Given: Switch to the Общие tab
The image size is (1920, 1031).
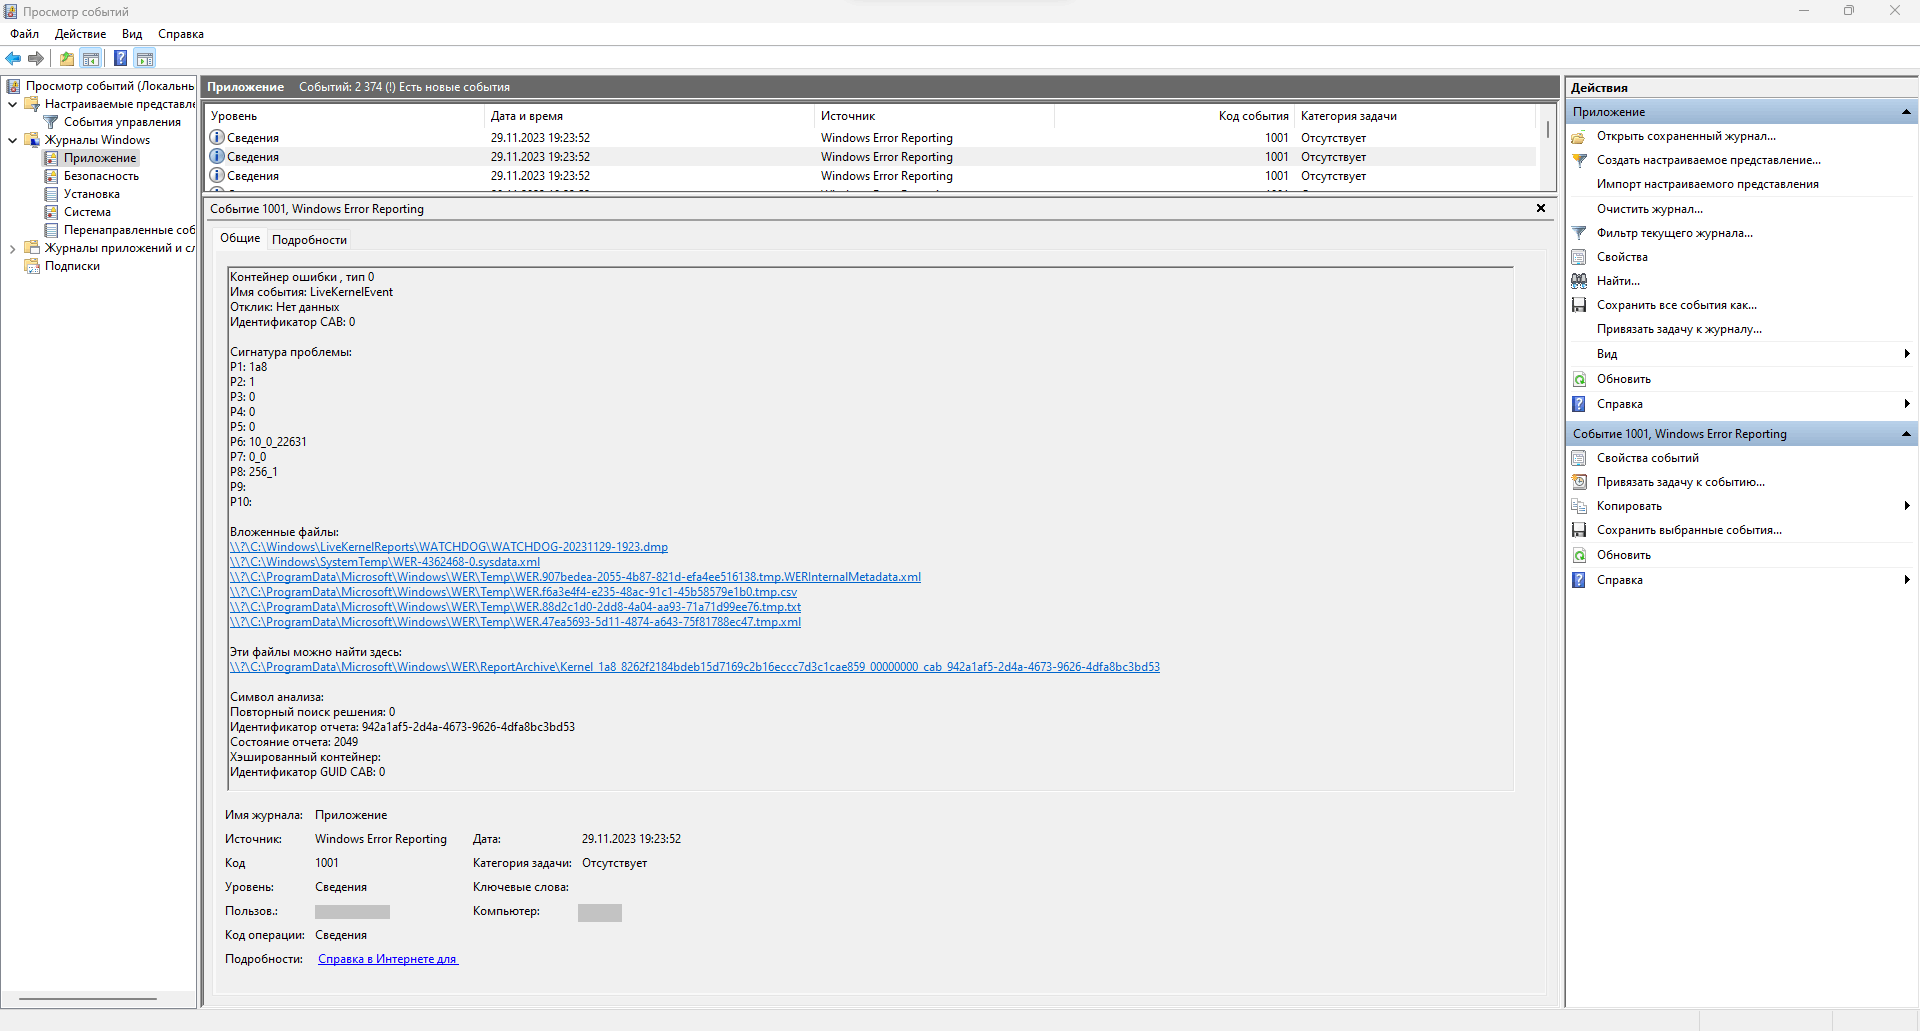Looking at the screenshot, I should tap(240, 238).
